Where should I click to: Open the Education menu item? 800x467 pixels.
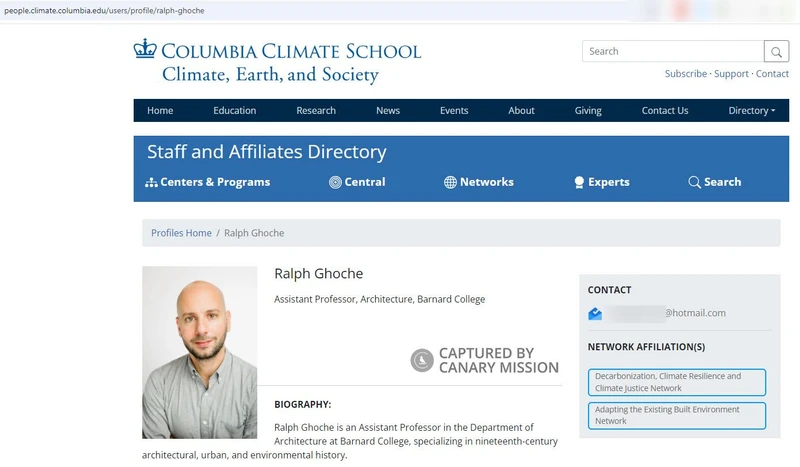[x=235, y=111]
